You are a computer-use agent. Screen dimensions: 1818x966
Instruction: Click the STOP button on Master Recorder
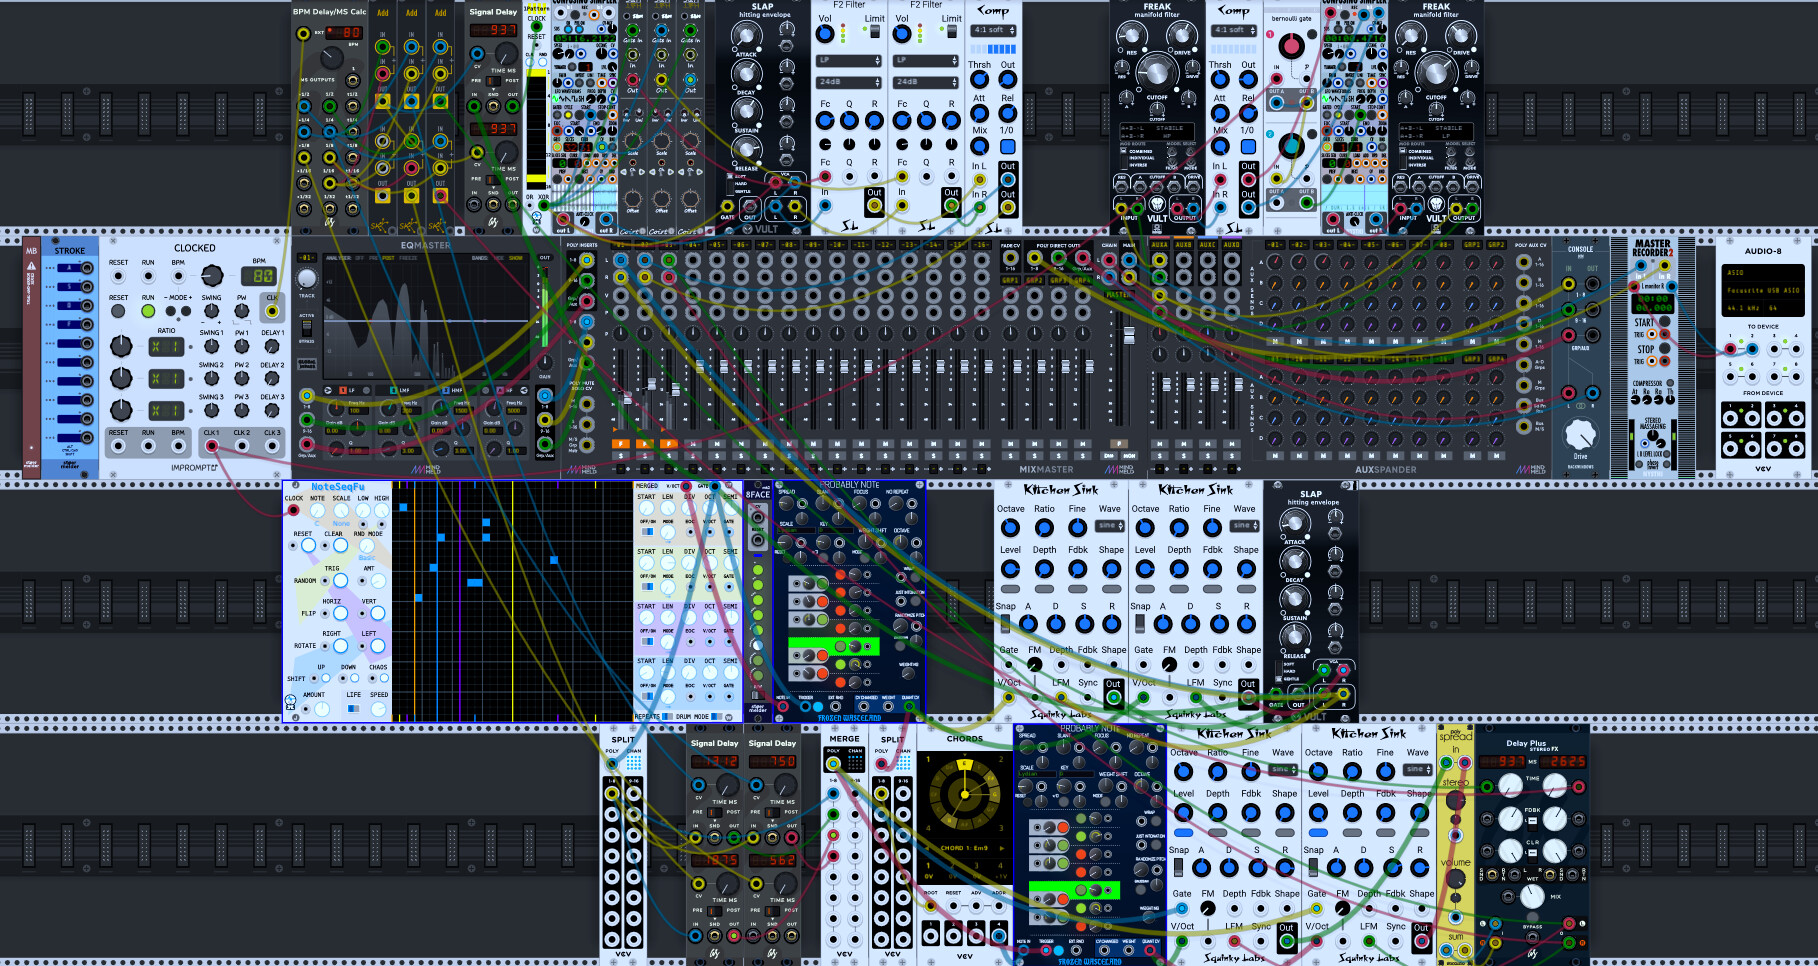[1665, 349]
